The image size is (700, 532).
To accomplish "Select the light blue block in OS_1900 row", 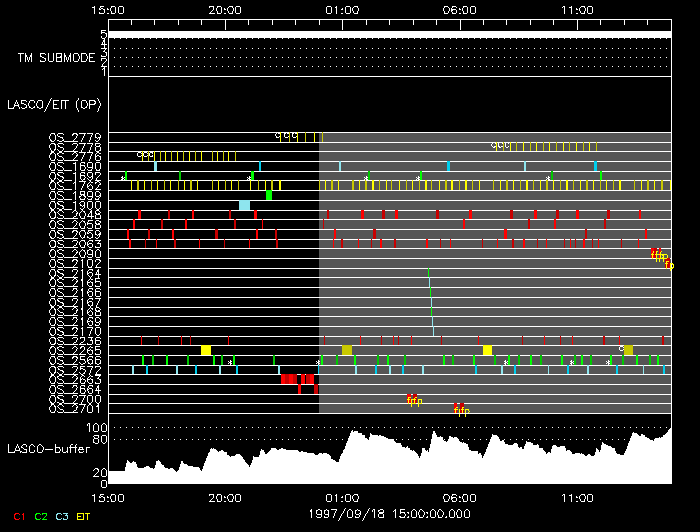I will pos(244,205).
